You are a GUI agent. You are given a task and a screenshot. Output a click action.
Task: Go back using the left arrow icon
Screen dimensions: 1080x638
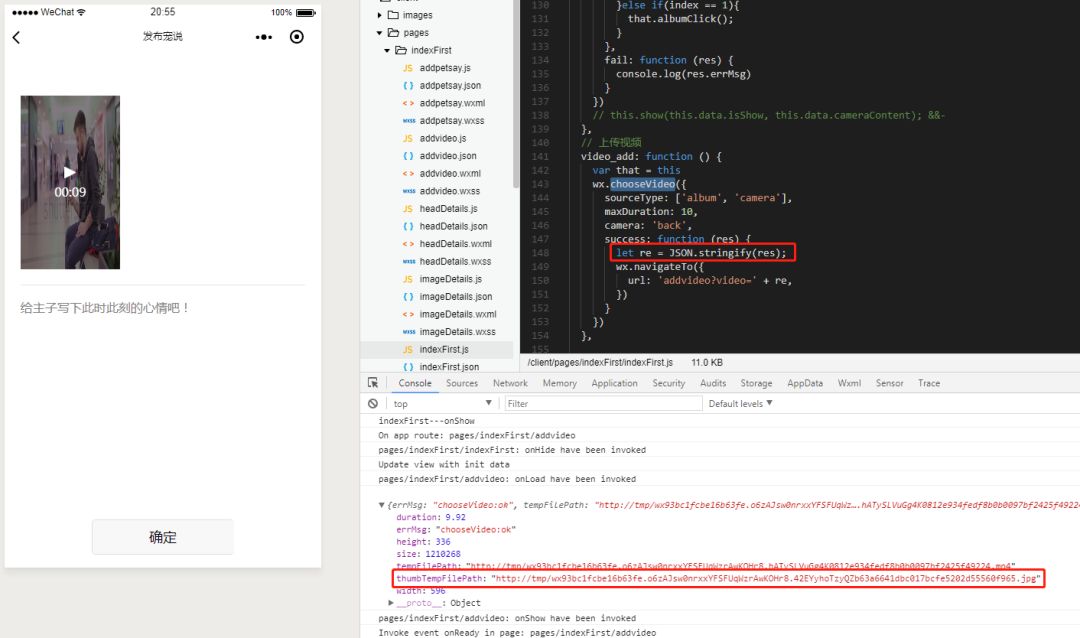[17, 37]
